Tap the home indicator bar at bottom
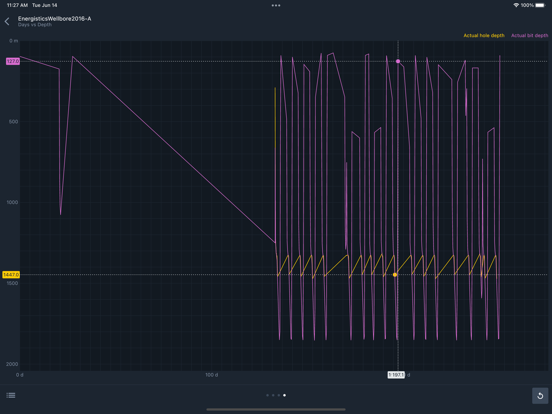This screenshot has width=552, height=414. 276,409
